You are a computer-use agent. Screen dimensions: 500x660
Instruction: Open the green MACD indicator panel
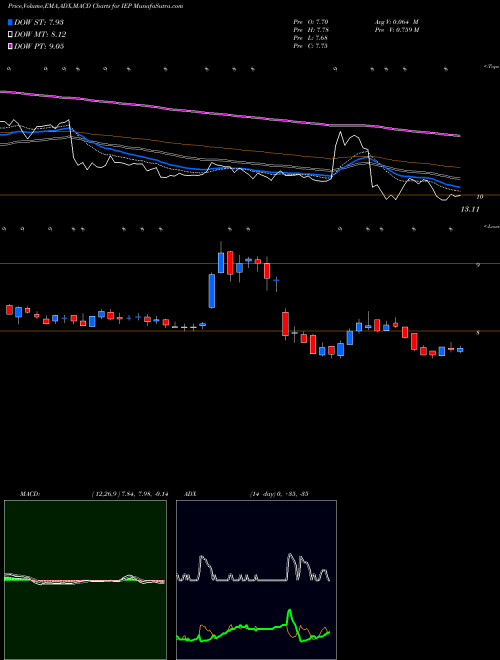(x=85, y=580)
